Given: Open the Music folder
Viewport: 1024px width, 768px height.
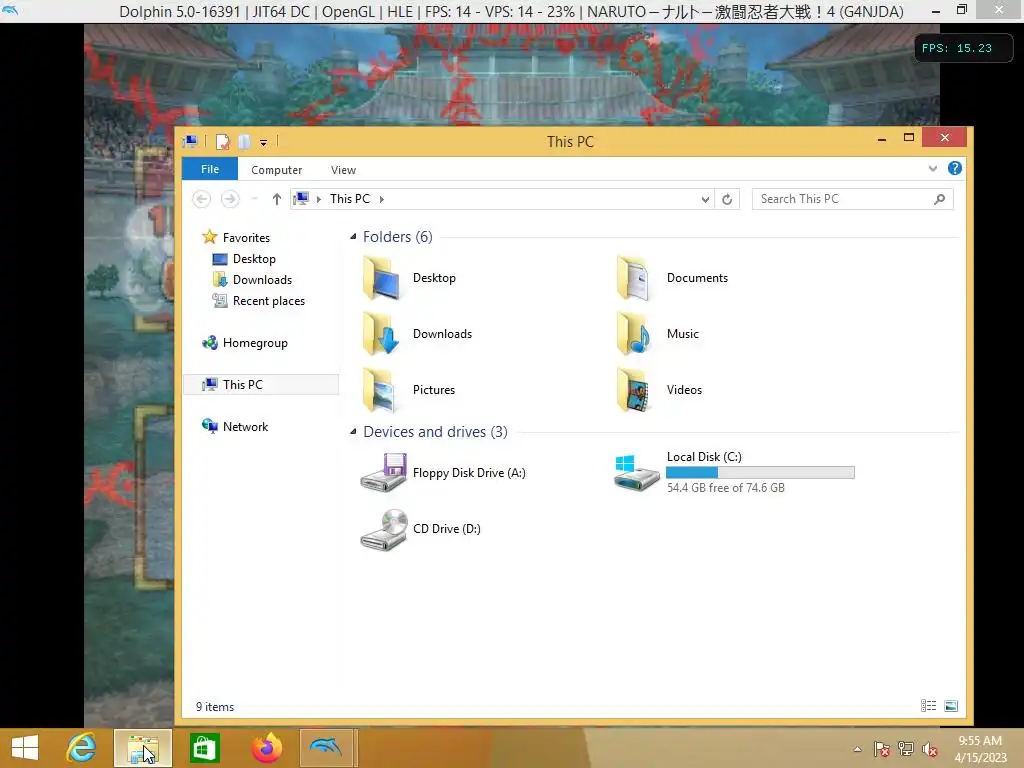Looking at the screenshot, I should [x=658, y=334].
